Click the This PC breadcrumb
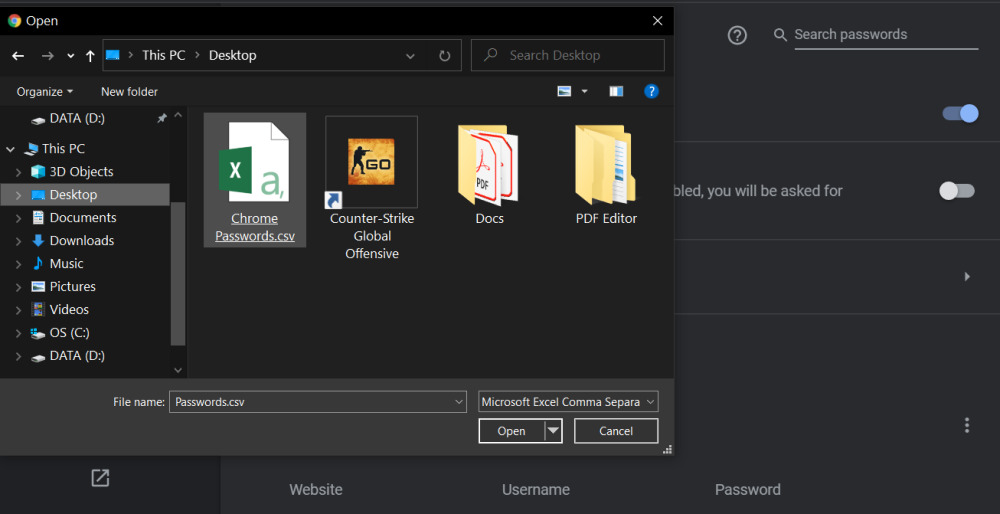The width and height of the screenshot is (1000, 514). click(x=163, y=55)
